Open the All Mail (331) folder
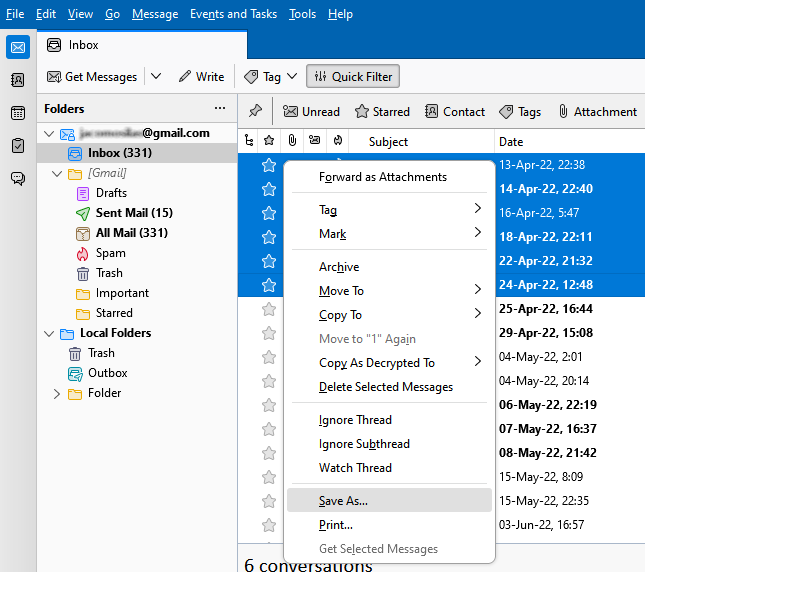Viewport: 800px width, 600px height. click(132, 233)
